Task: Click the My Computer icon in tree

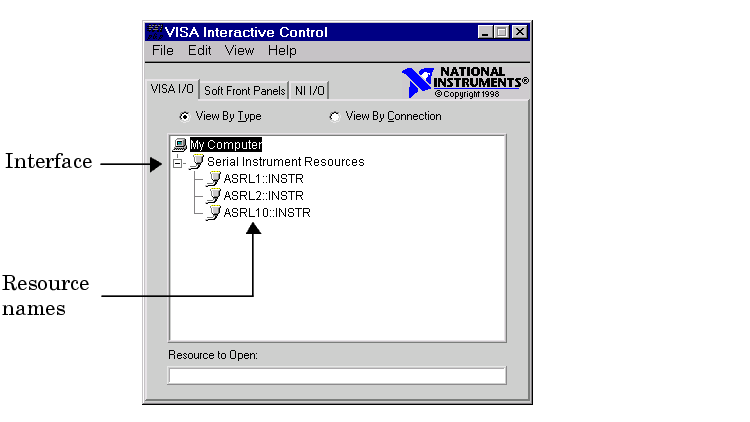Action: coord(180,144)
